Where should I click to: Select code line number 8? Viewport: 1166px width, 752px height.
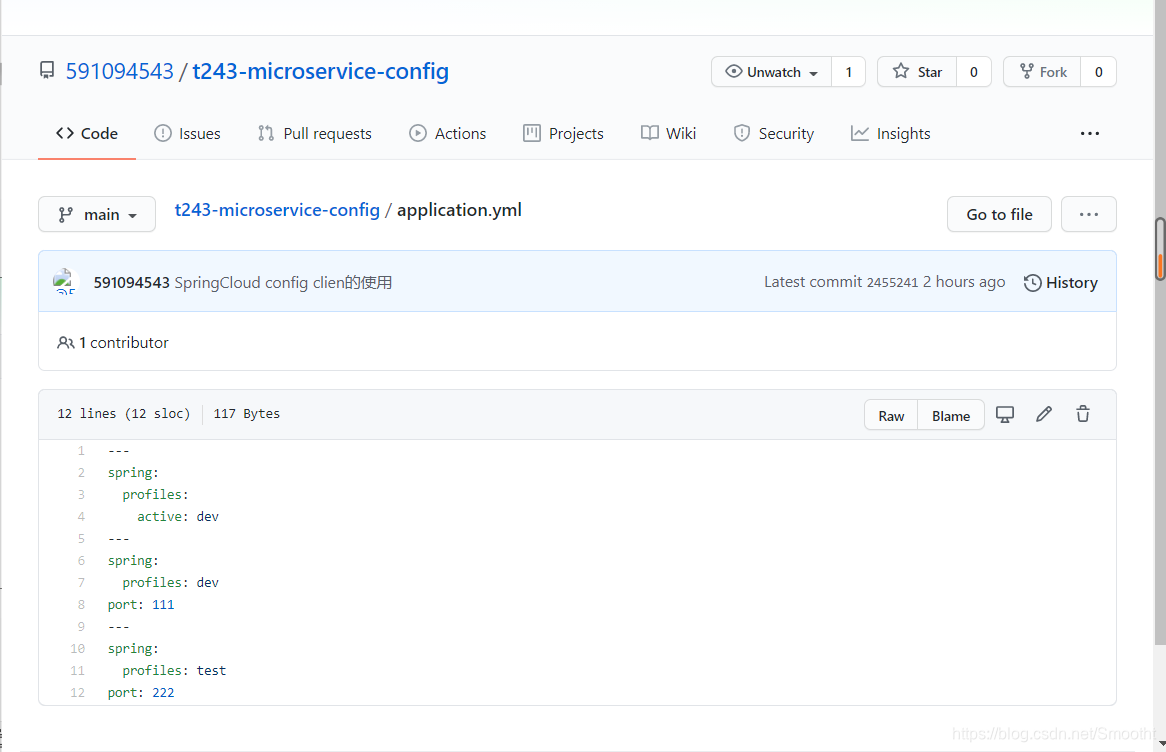[x=81, y=605]
